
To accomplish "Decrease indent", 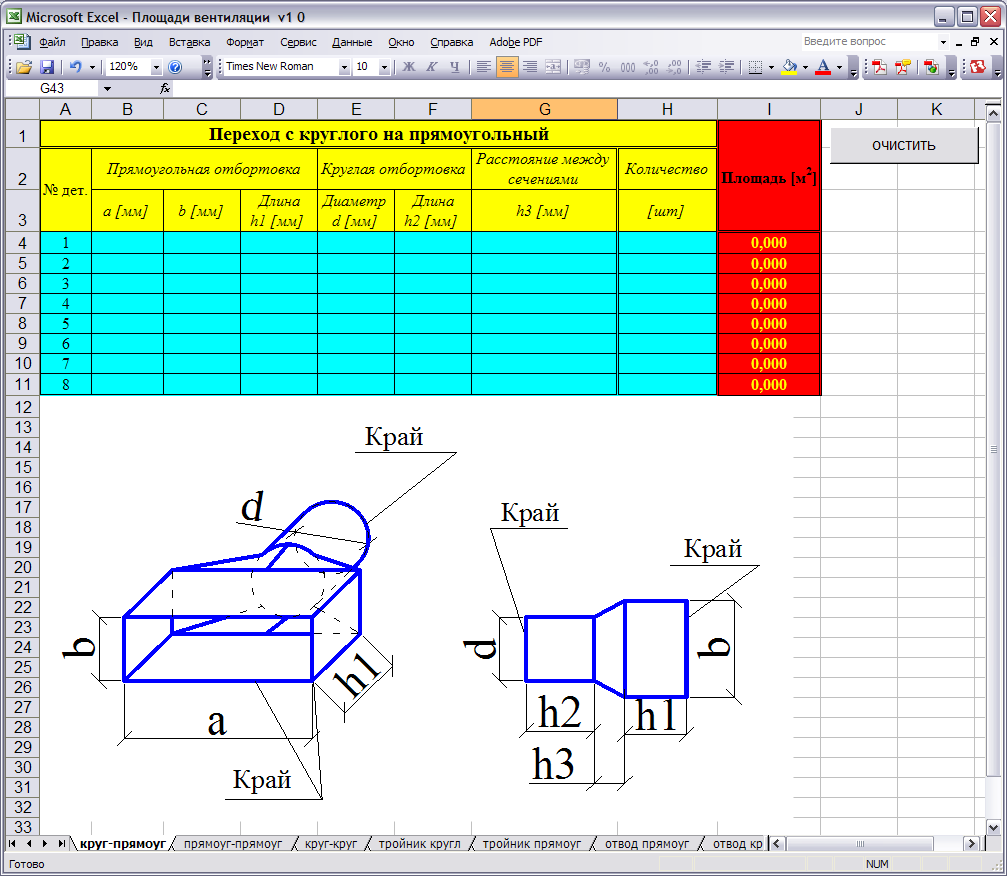I will (703, 67).
